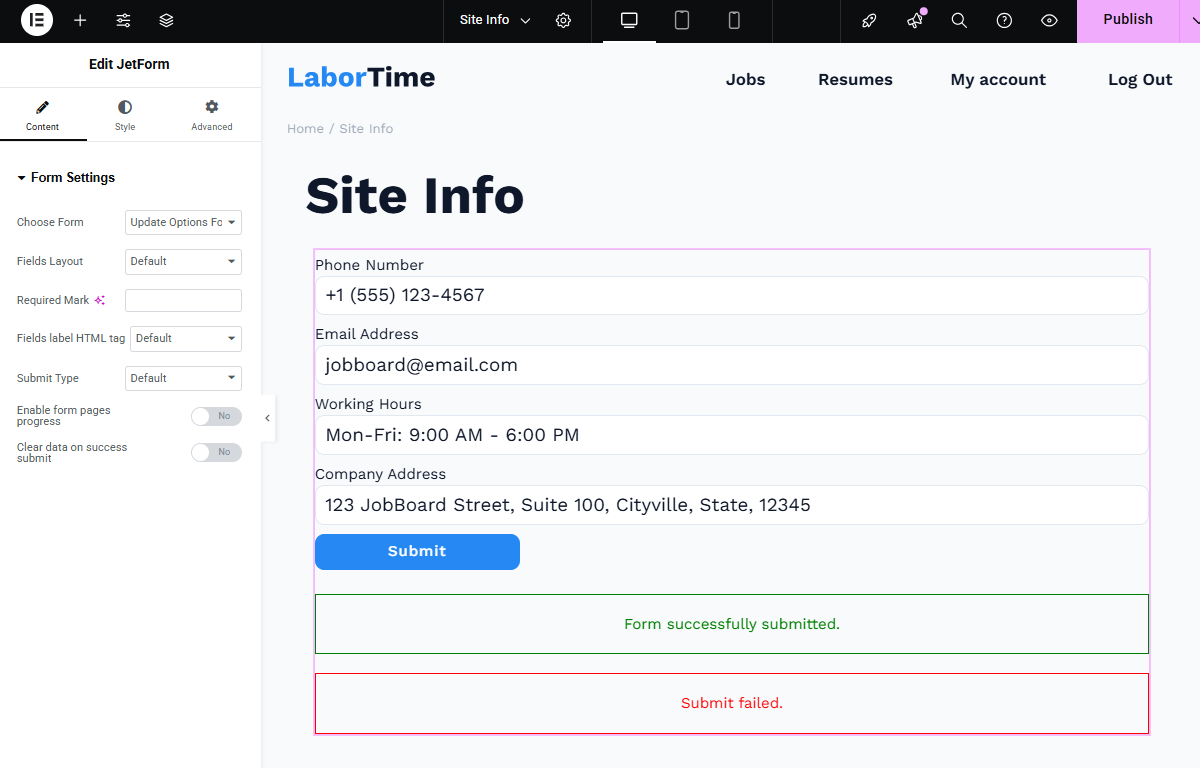The height and width of the screenshot is (768, 1200).
Task: Open the Add Element panel with plus icon
Action: tap(80, 20)
